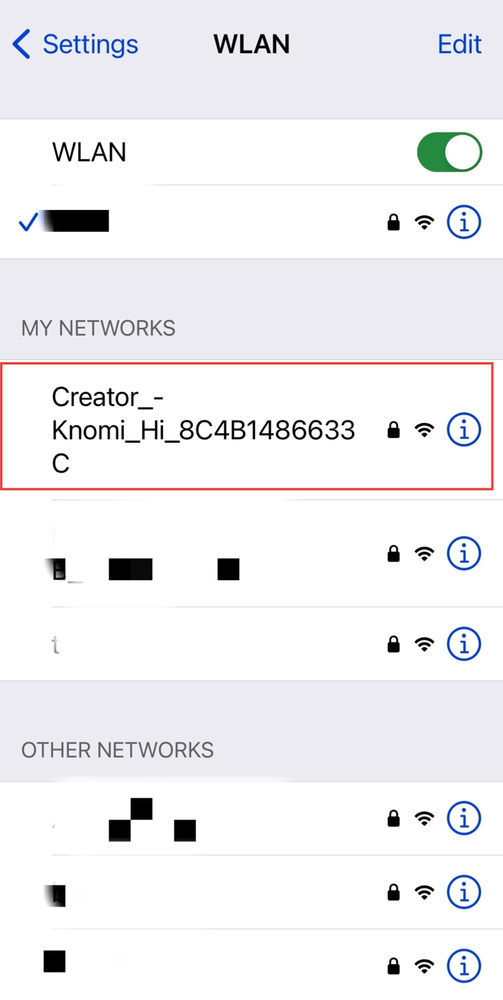The height and width of the screenshot is (1000, 503).
Task: Tap info icon of second My Networks entry
Action: (463, 552)
